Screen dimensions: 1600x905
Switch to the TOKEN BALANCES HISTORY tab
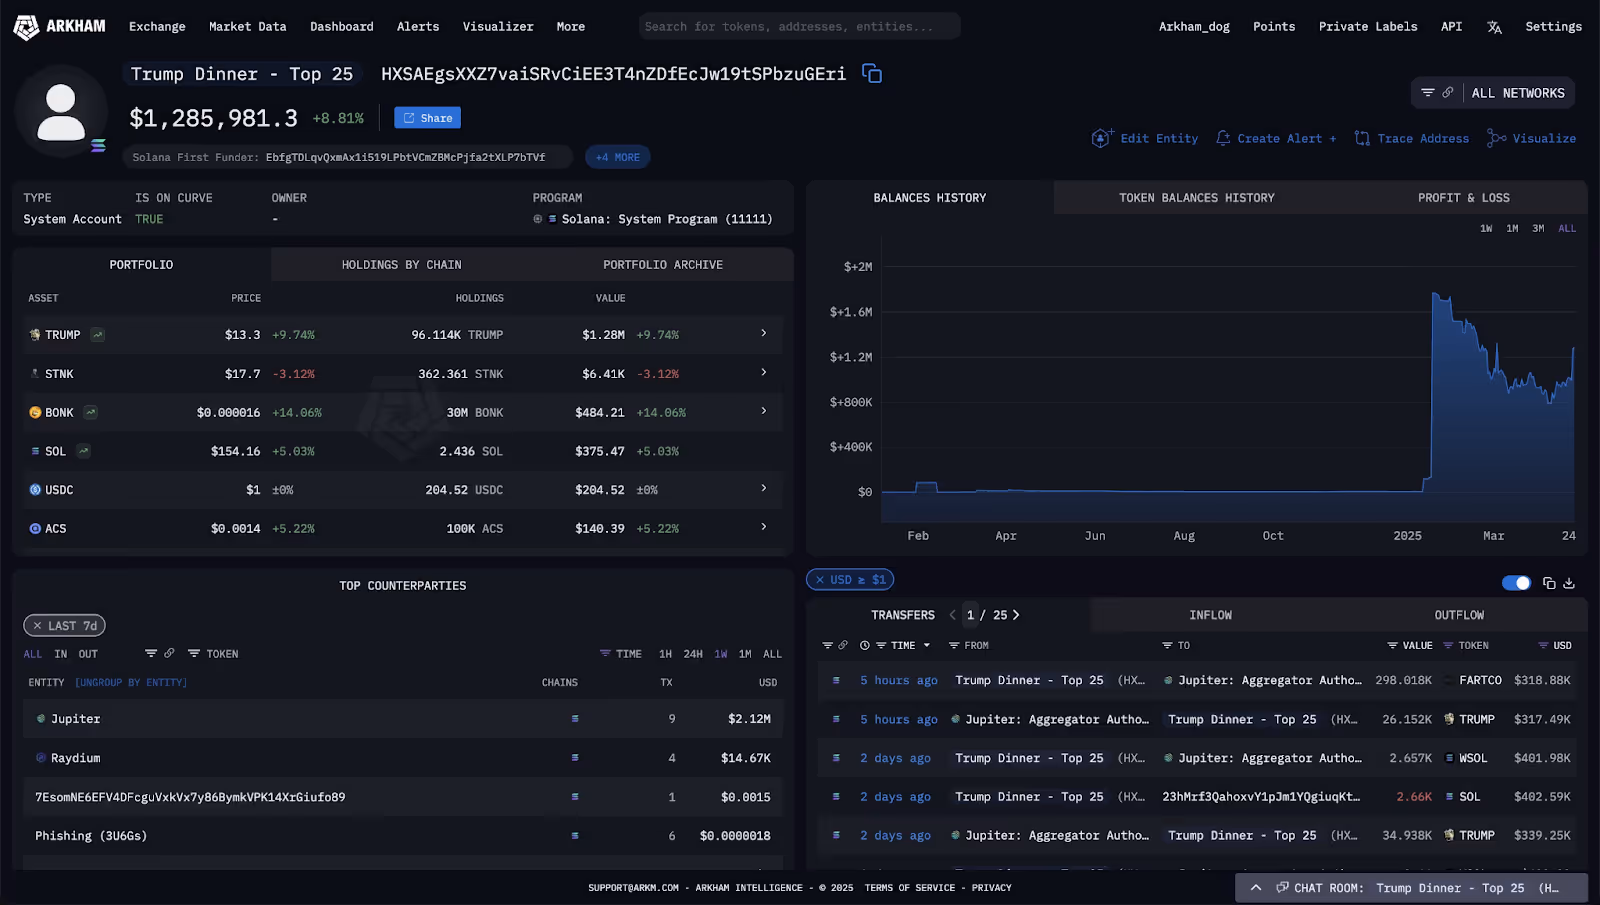click(1197, 197)
